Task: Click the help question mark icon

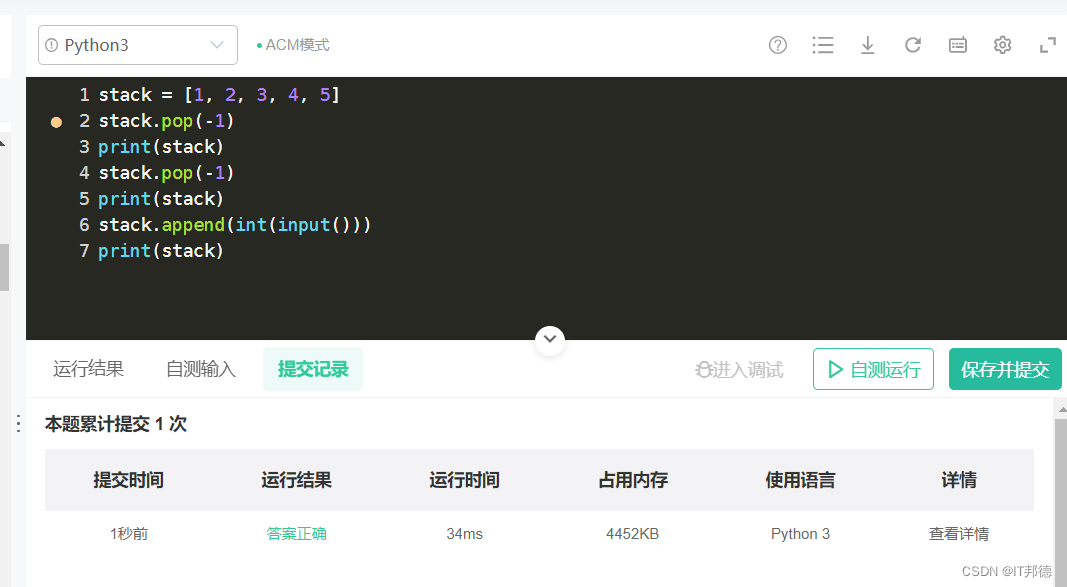Action: 778,45
